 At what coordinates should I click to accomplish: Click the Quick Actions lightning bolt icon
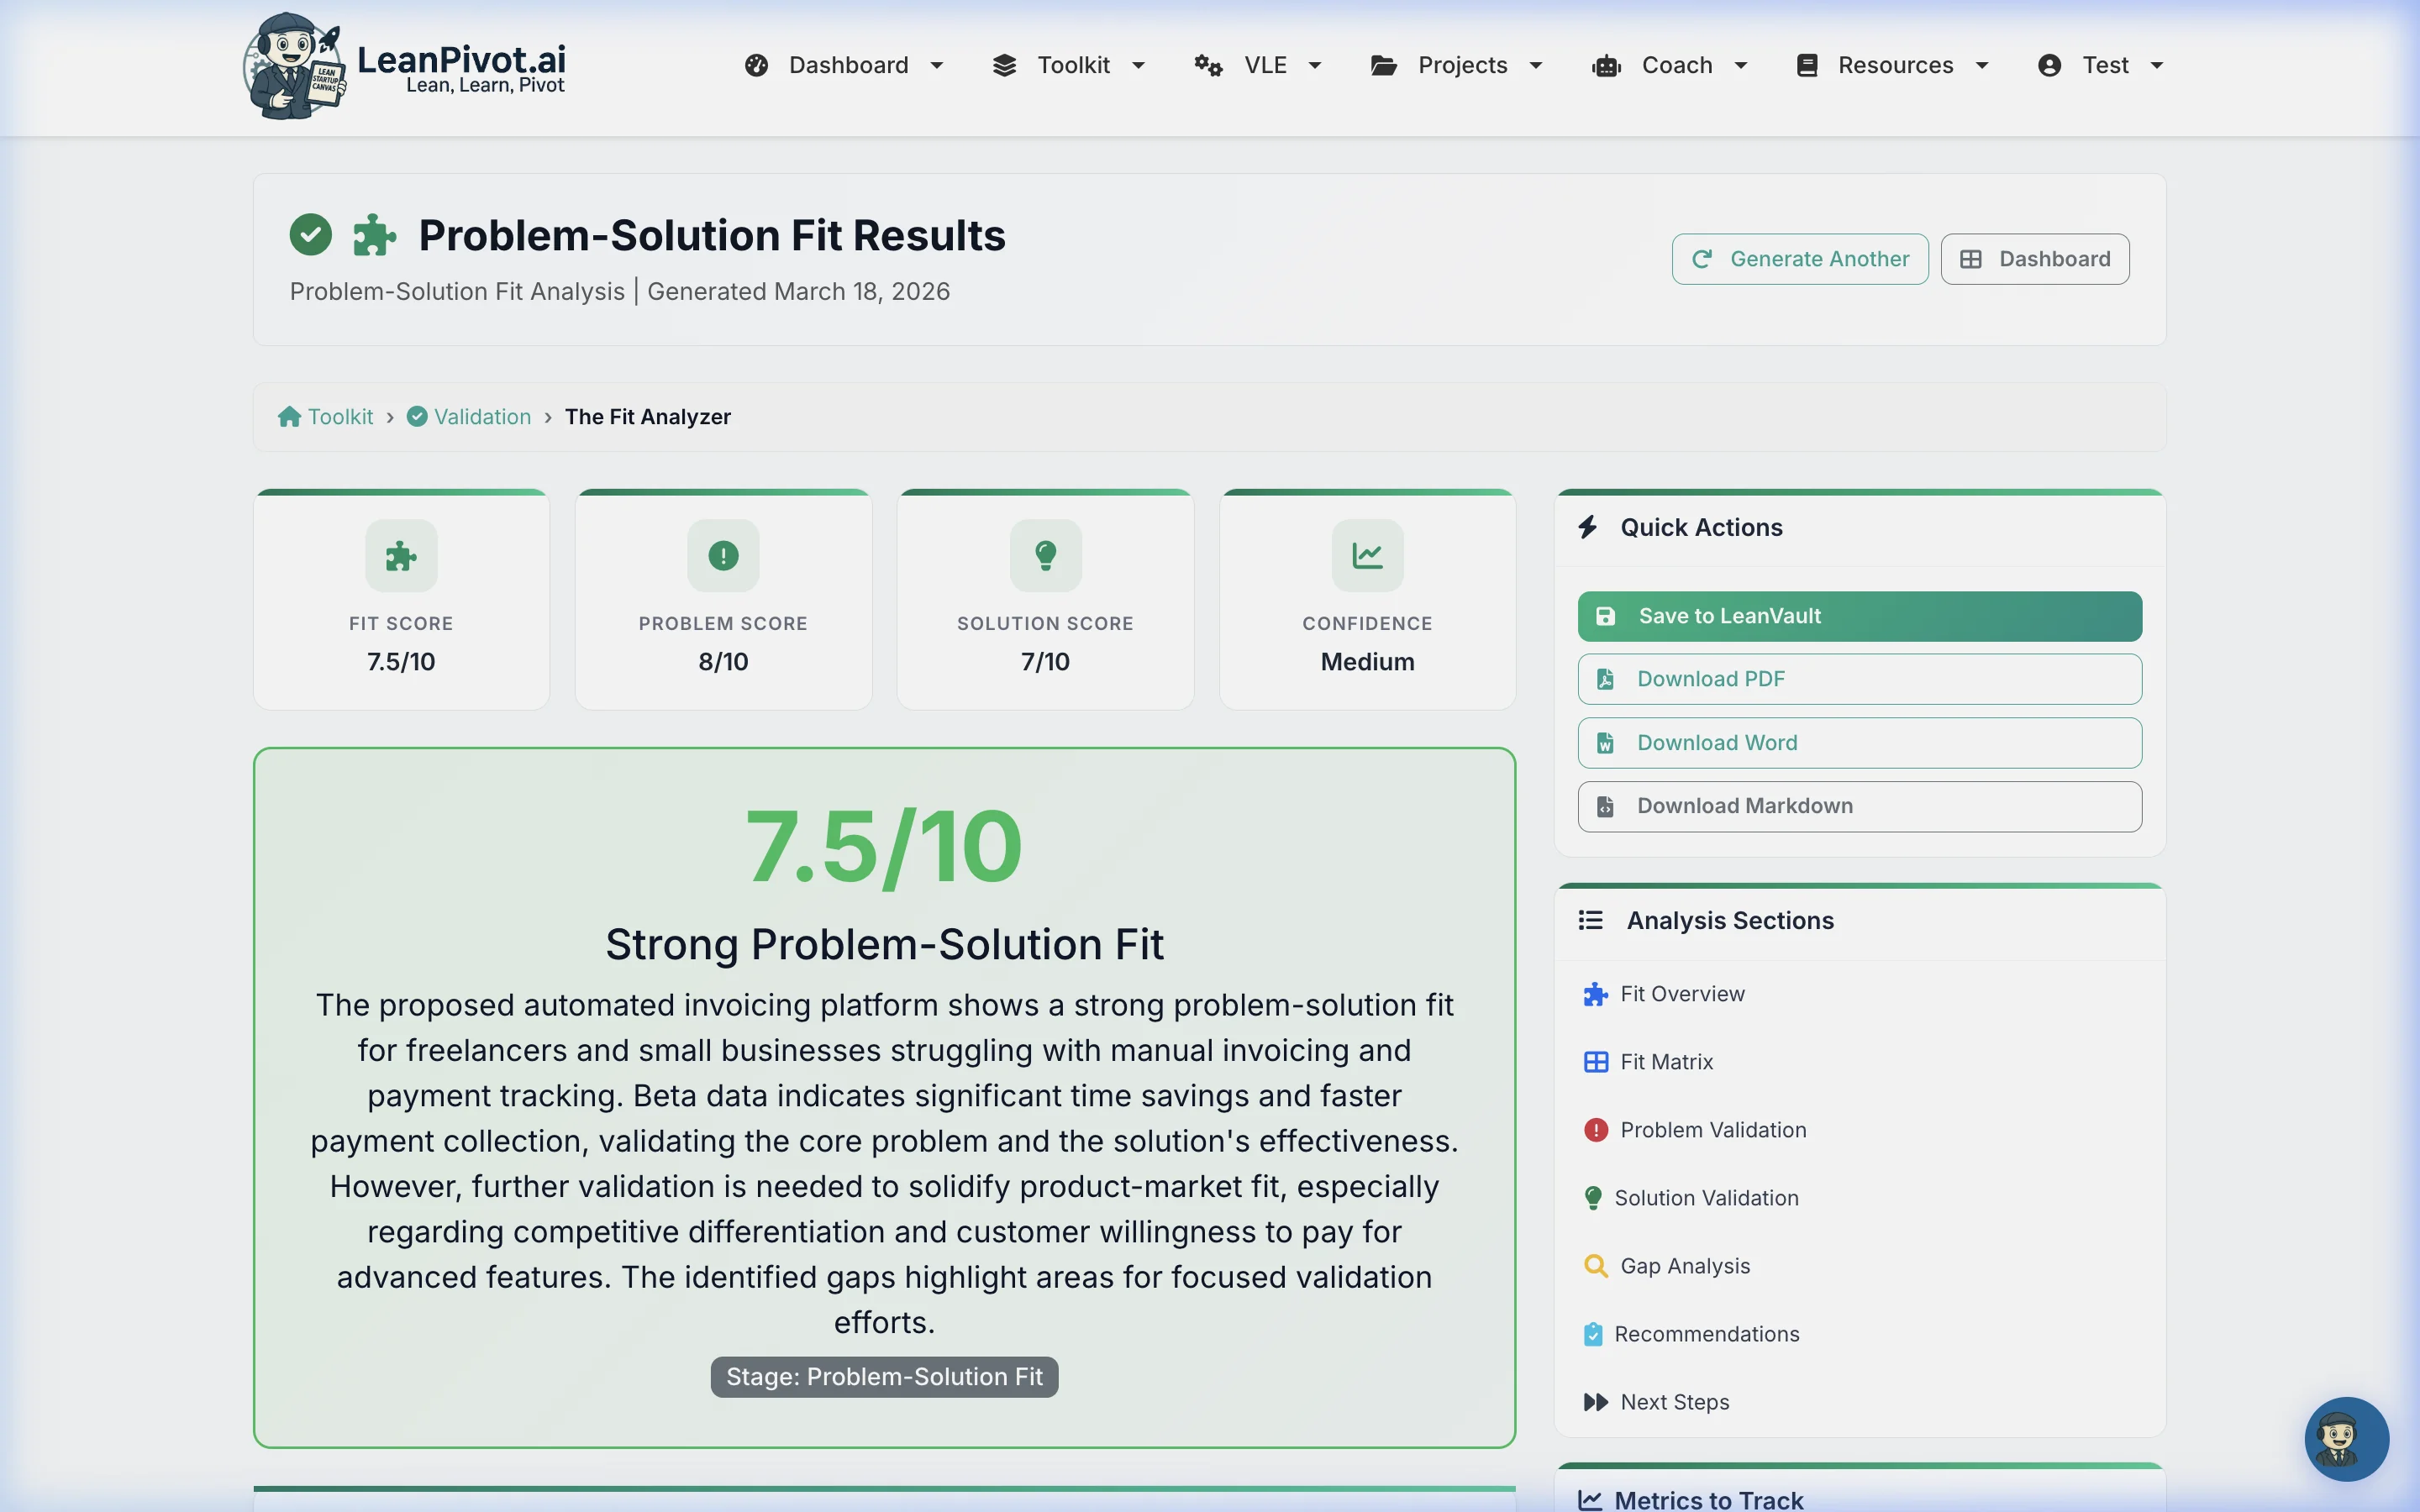[1590, 527]
